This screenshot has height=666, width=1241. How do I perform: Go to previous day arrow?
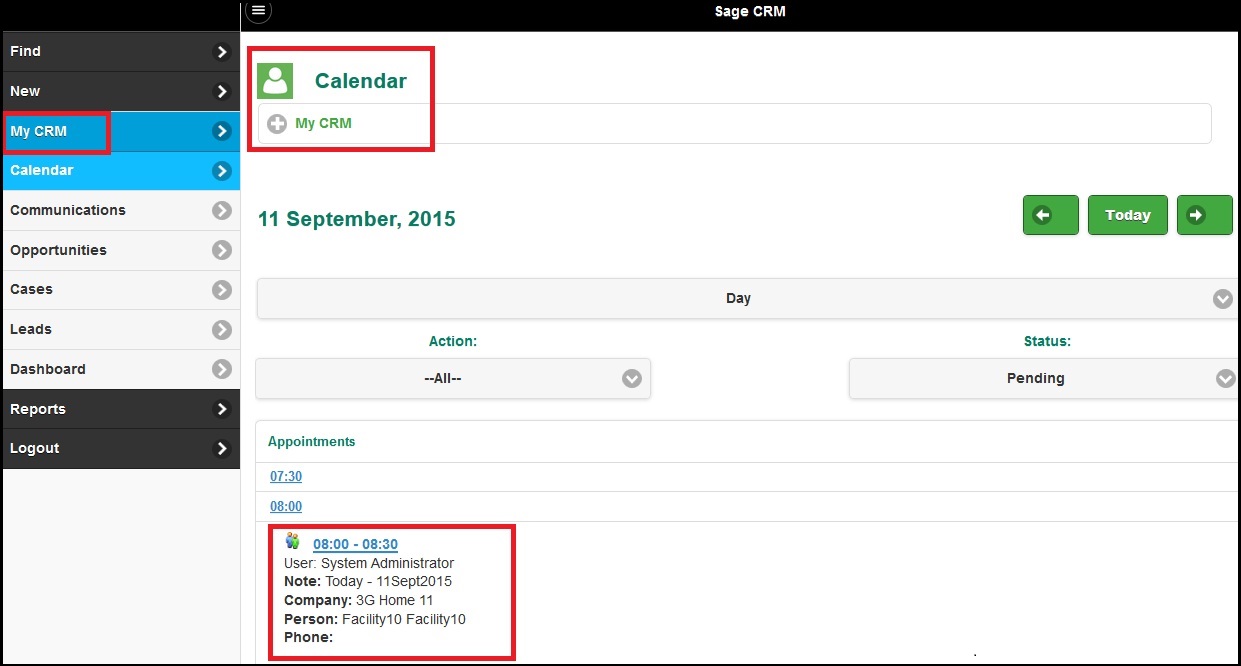pos(1050,215)
